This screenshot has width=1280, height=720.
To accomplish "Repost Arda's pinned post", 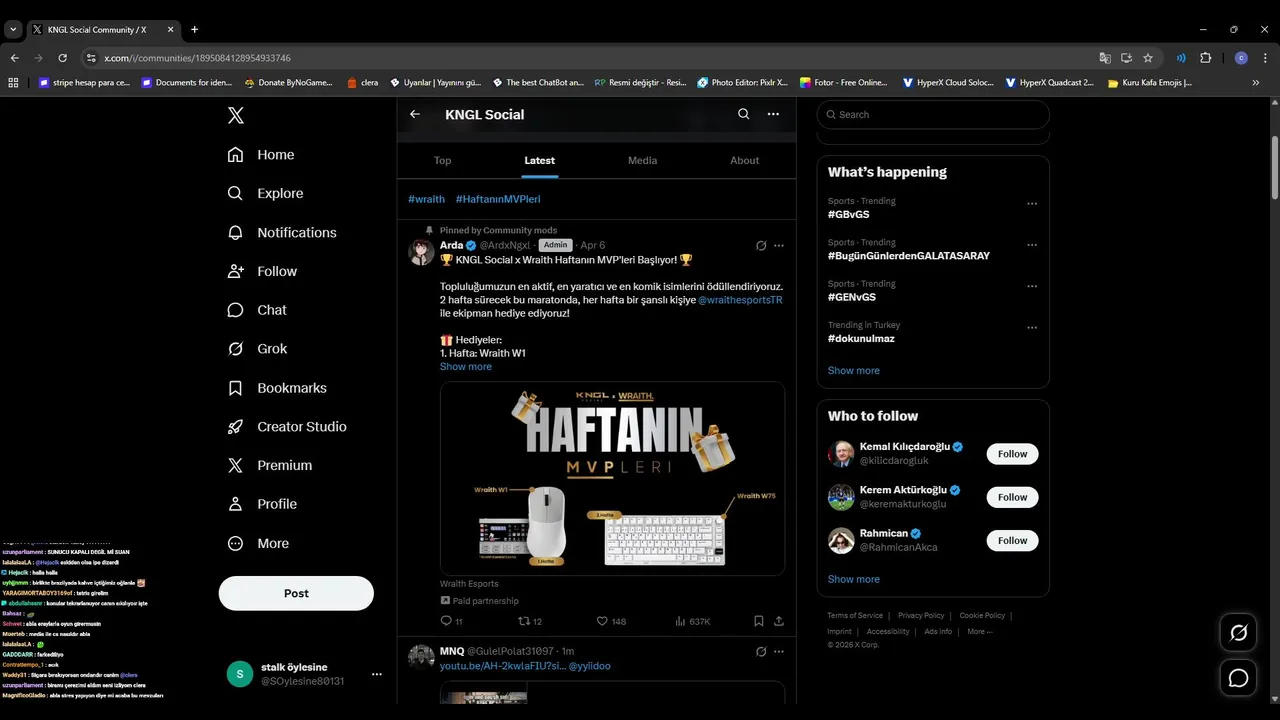I will pos(529,621).
